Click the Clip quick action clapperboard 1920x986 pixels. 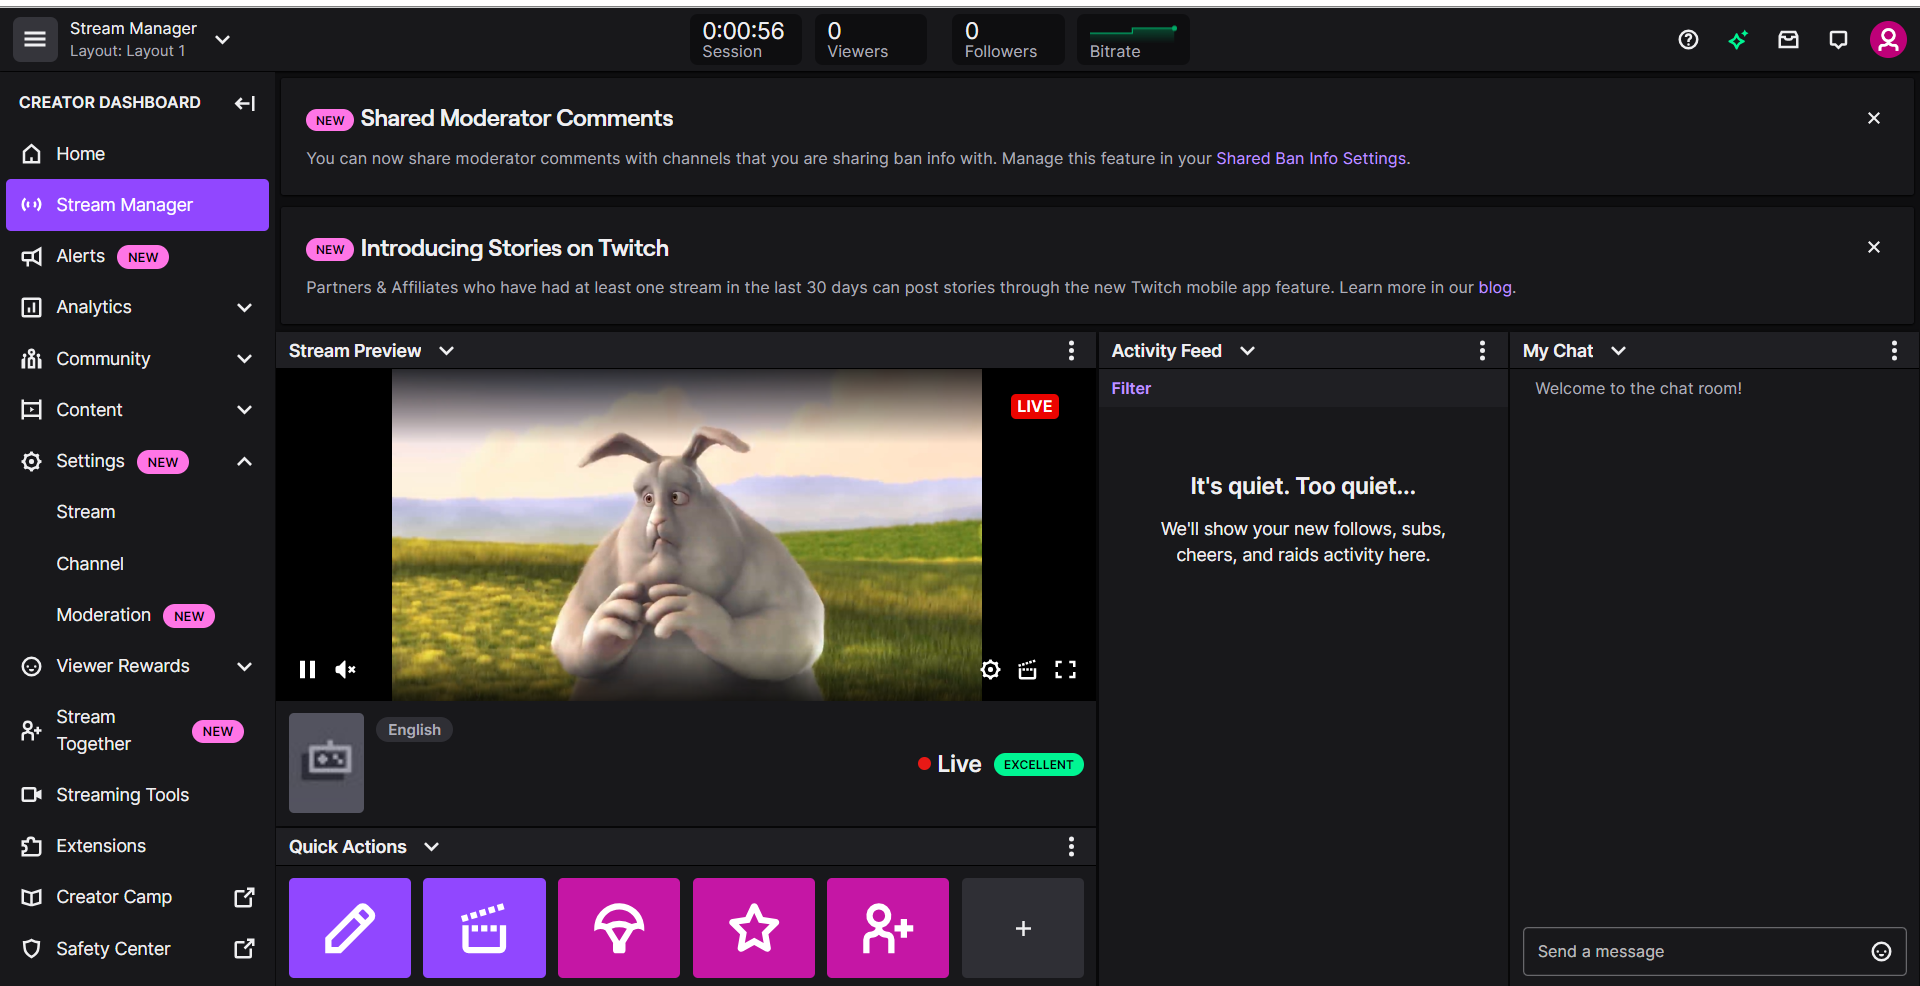point(484,928)
